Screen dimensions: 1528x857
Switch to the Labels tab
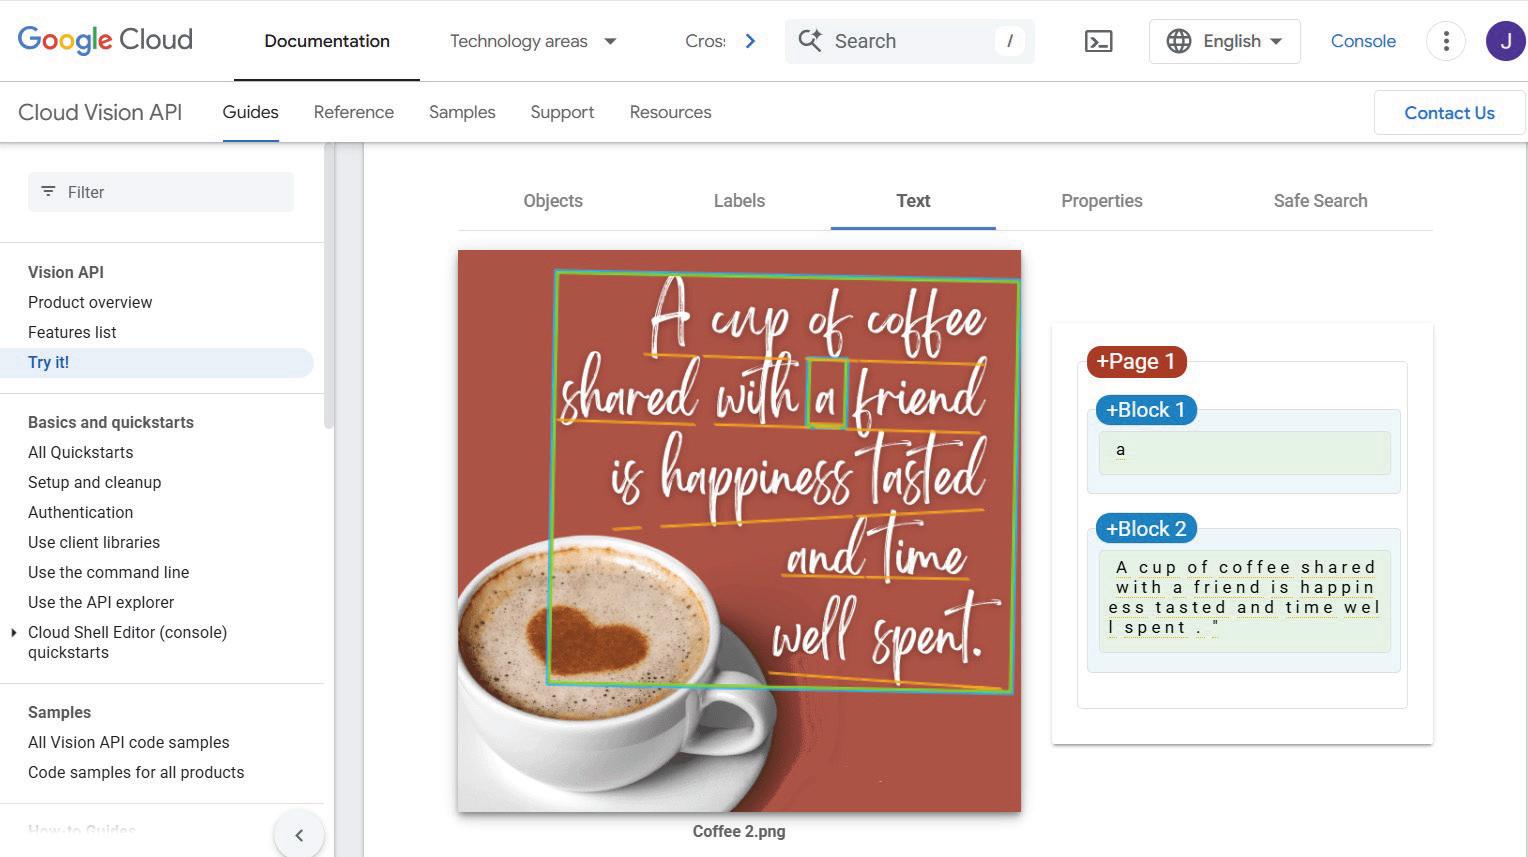[739, 201]
